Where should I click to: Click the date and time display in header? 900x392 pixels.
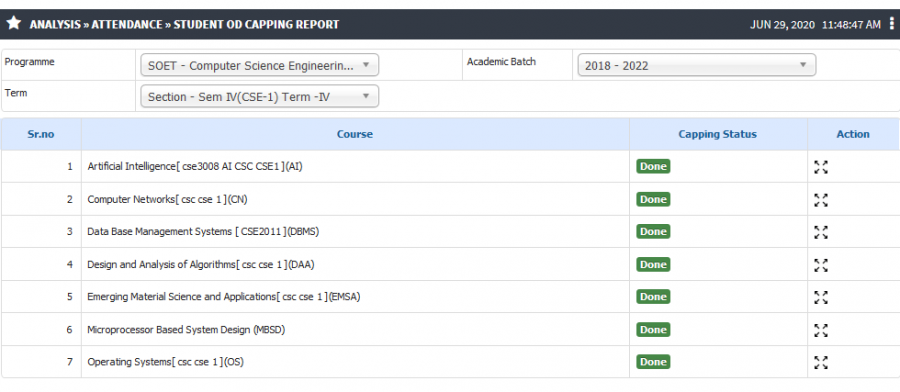(x=815, y=25)
